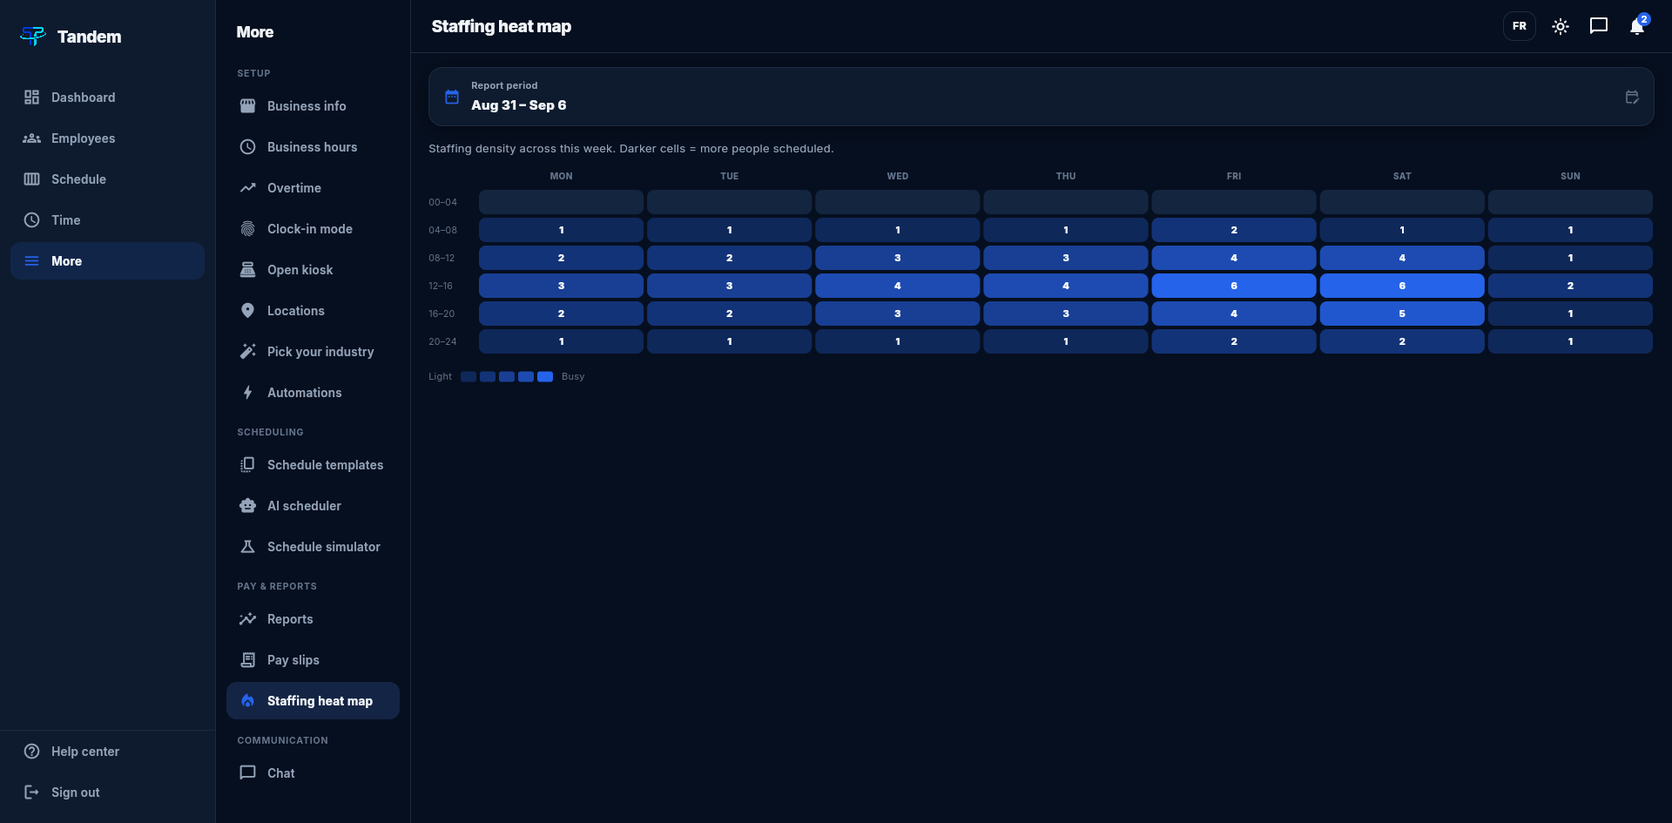Viewport: 1672px width, 823px height.
Task: Click the empty Monday 00–04 cell
Action: point(561,202)
